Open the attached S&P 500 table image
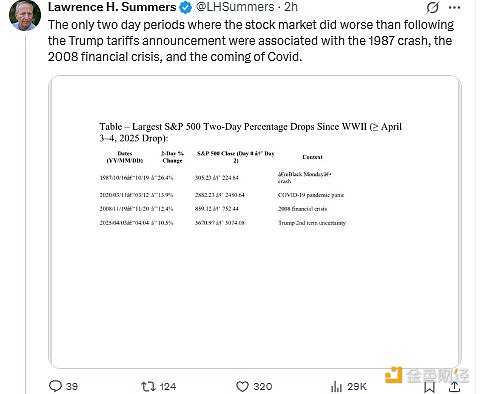This screenshot has height=394, width=480. point(255,222)
